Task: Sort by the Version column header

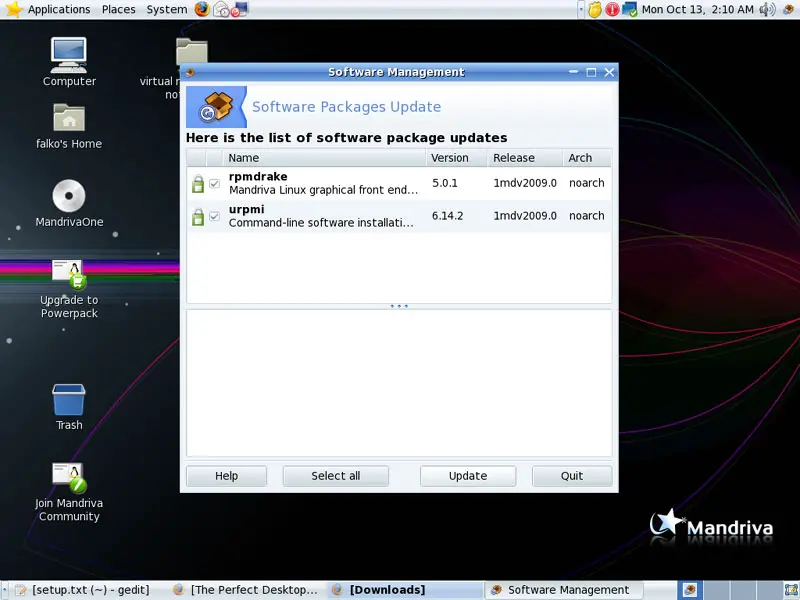Action: point(457,158)
